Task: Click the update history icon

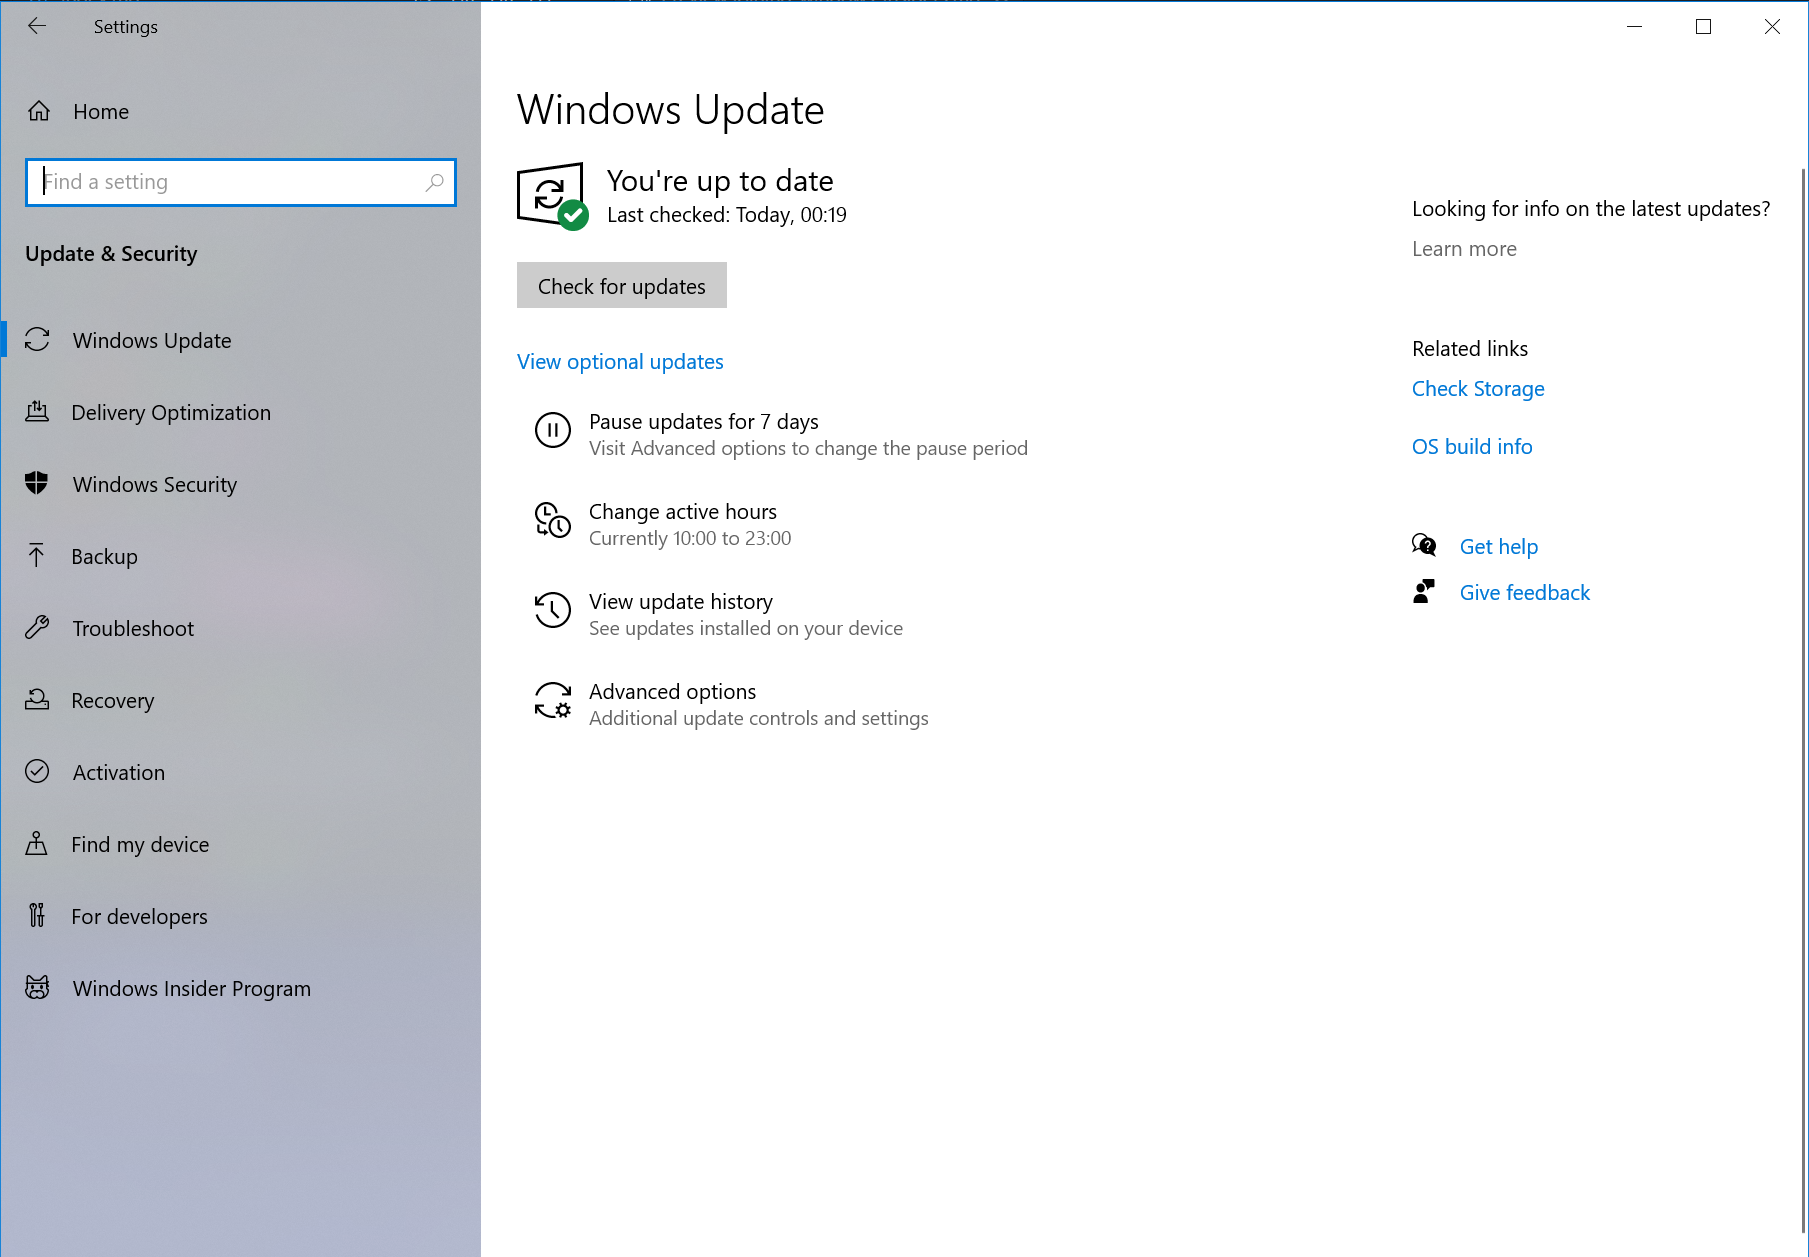Action: [x=552, y=611]
